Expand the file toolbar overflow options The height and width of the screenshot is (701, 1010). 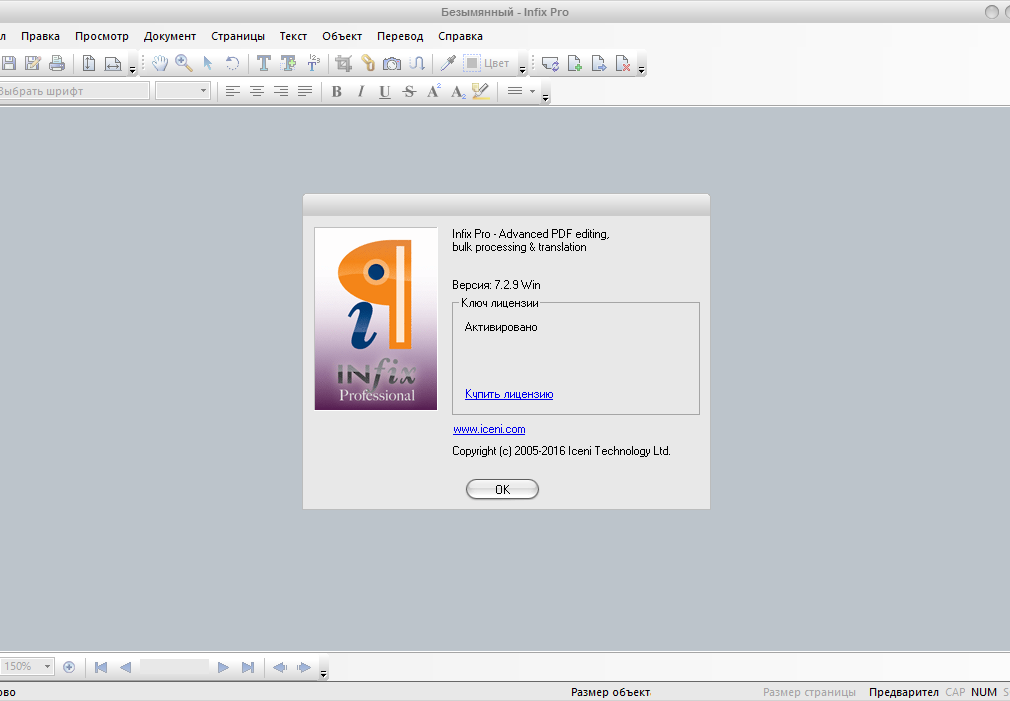[x=132, y=69]
